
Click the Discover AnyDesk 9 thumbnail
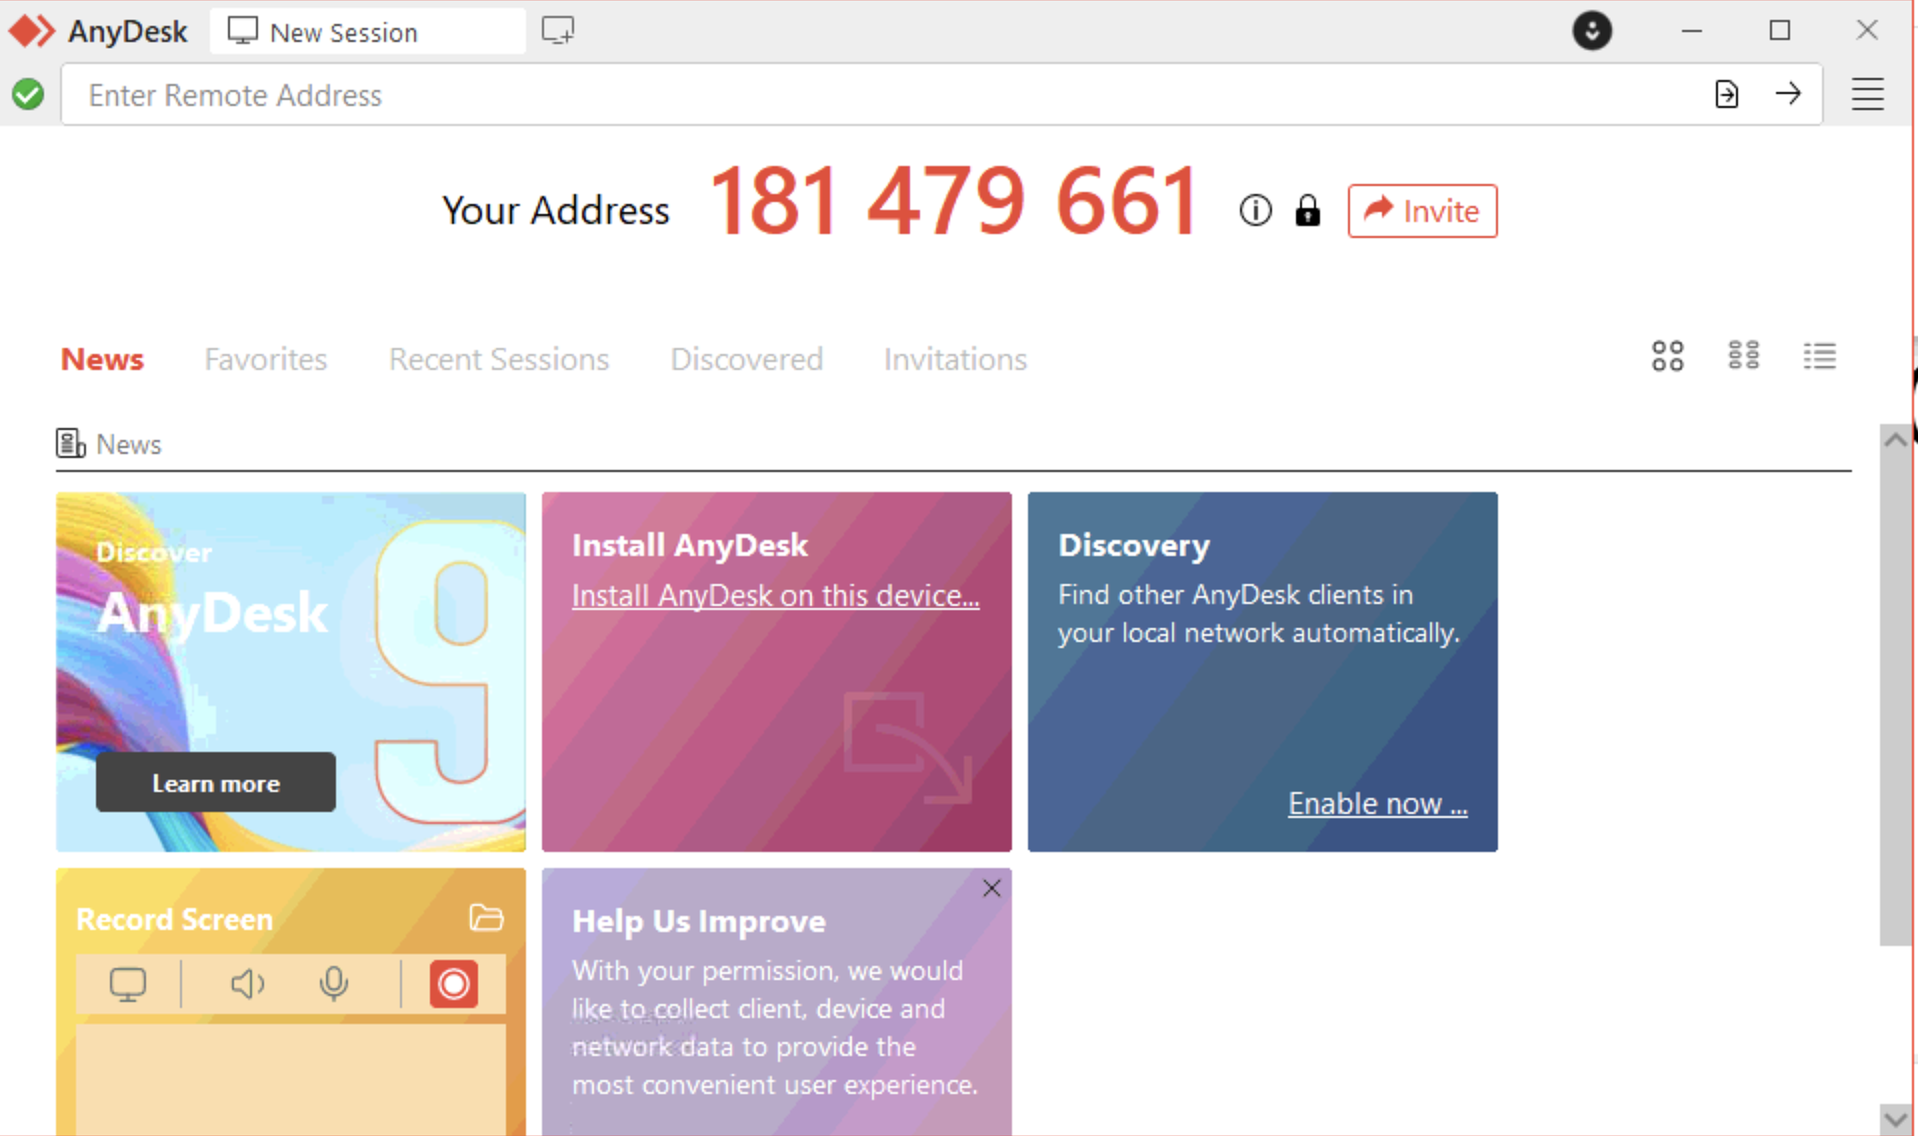[x=291, y=671]
